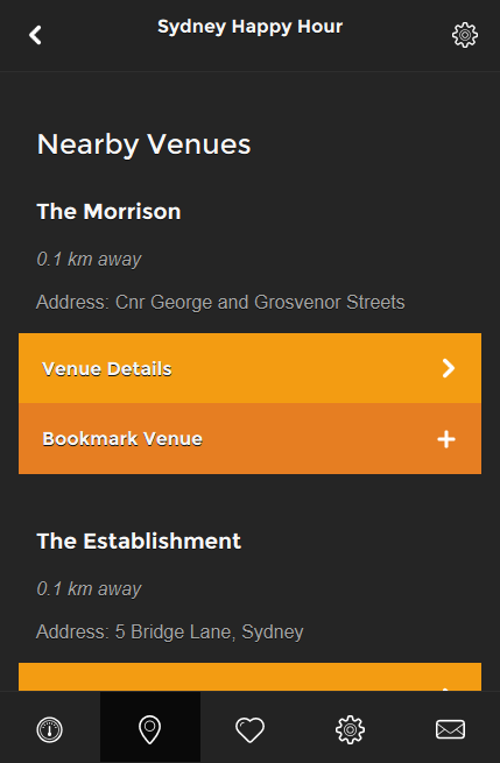This screenshot has height=763, width=500.
Task: Click the Sydney Happy Hour header title
Action: [250, 27]
